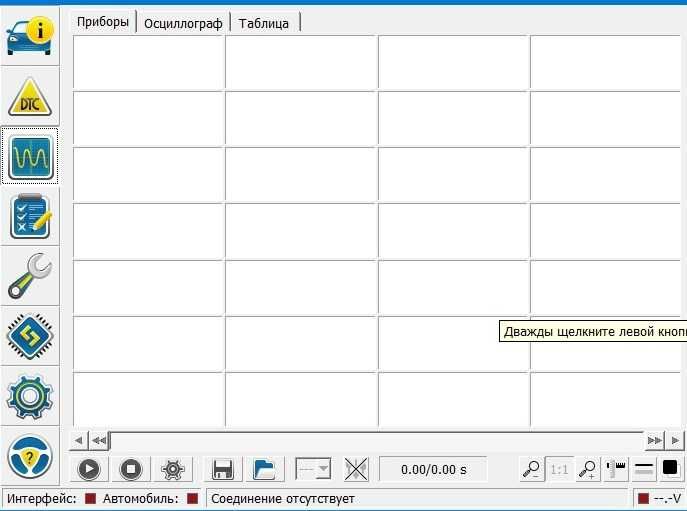Image resolution: width=687 pixels, height=511 pixels.
Task: Open recording parameters gear button
Action: (173, 469)
